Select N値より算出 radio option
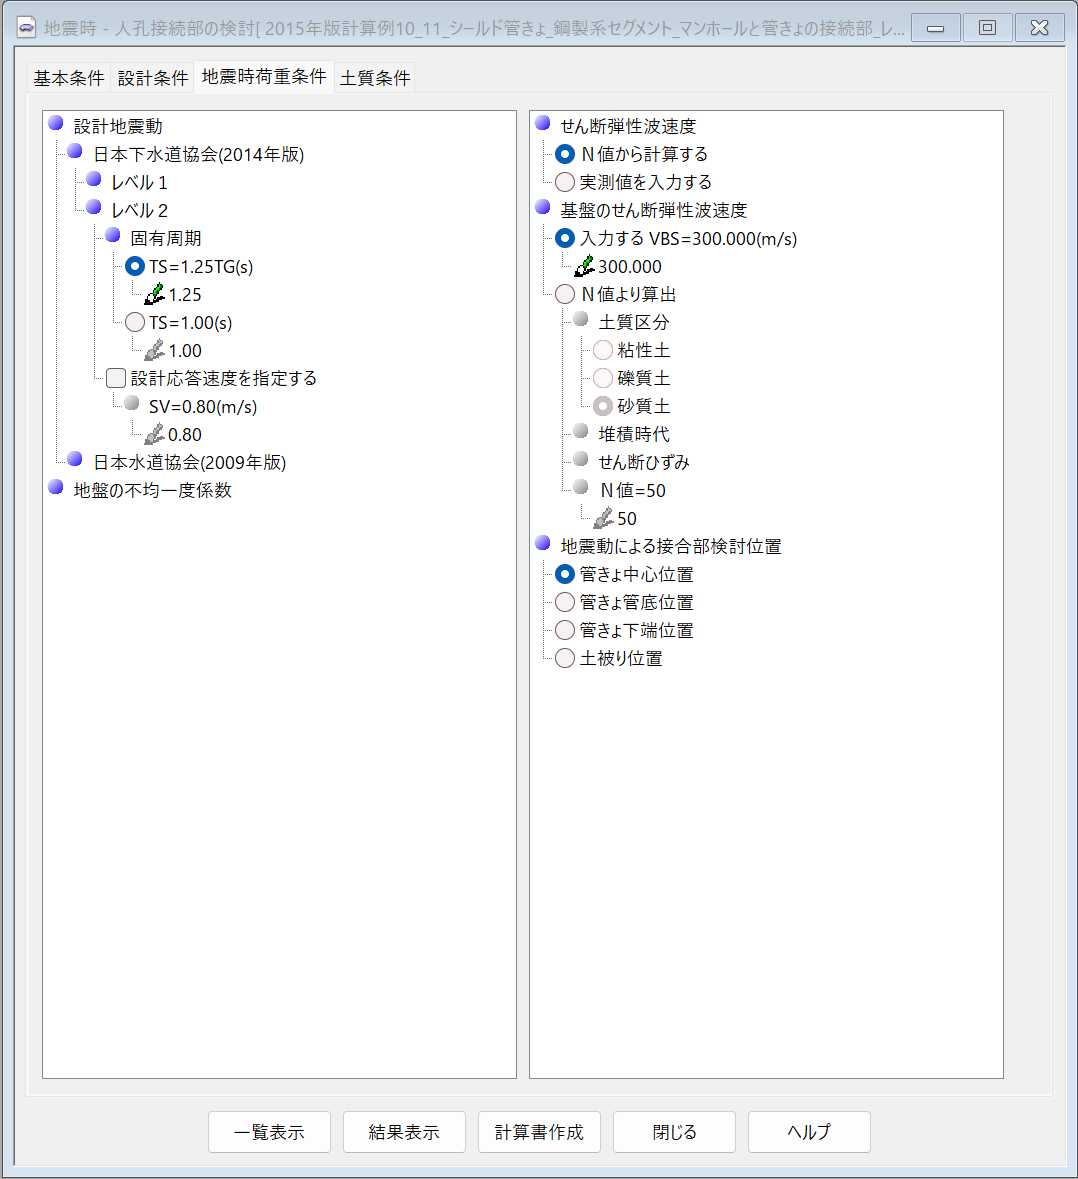 (565, 294)
